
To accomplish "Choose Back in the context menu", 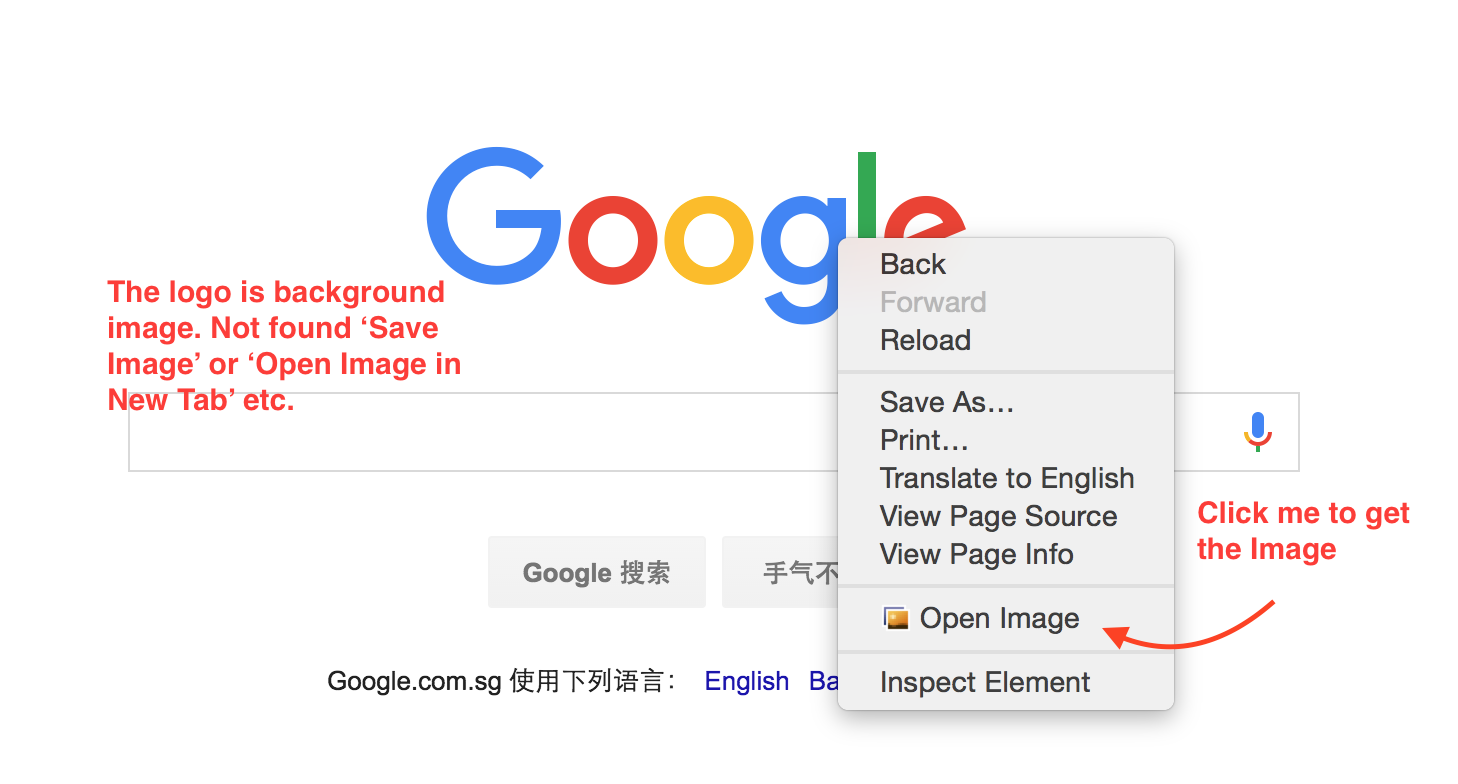I will 1005,264.
